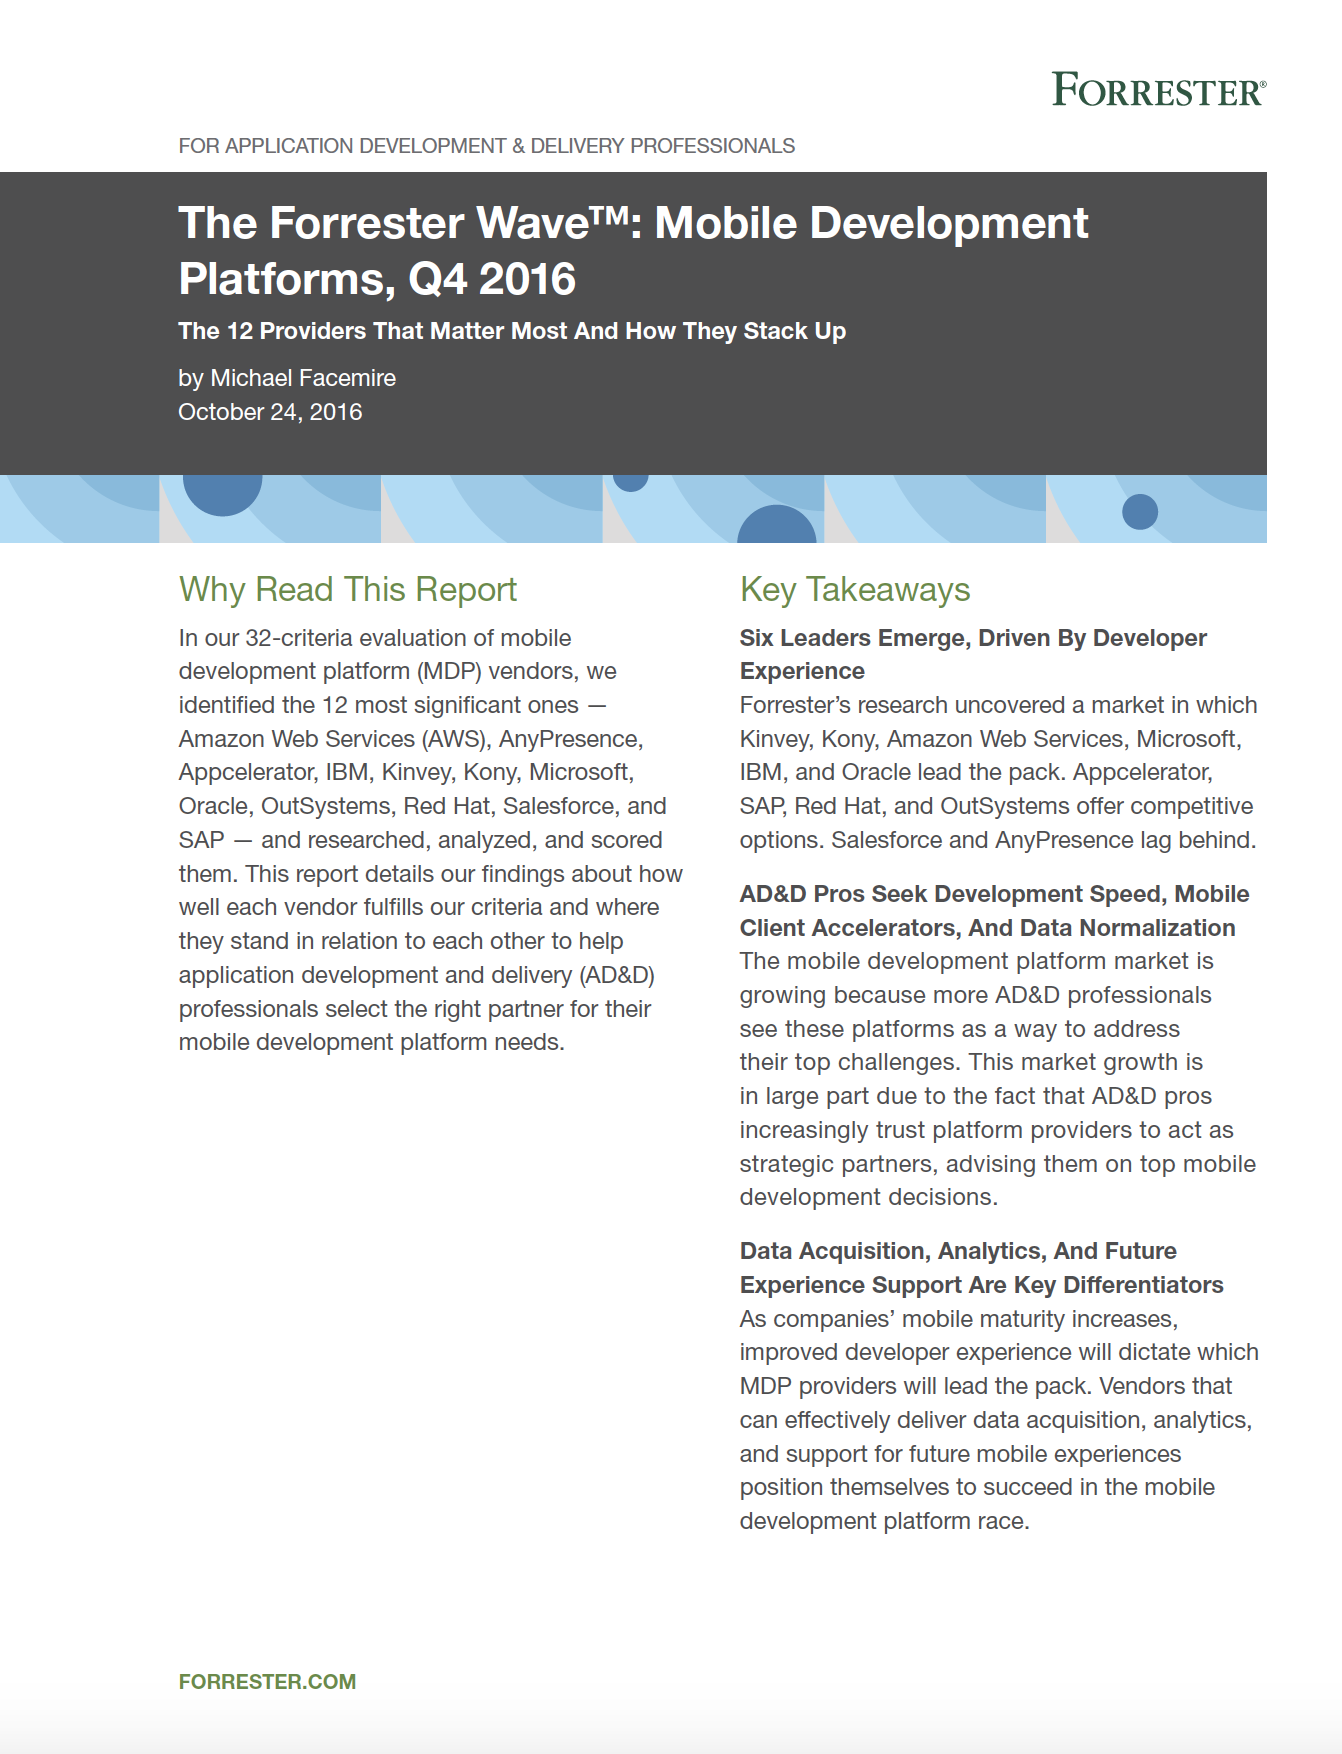Open the FORRESTER.COM link
1342x1754 pixels.
267,1682
